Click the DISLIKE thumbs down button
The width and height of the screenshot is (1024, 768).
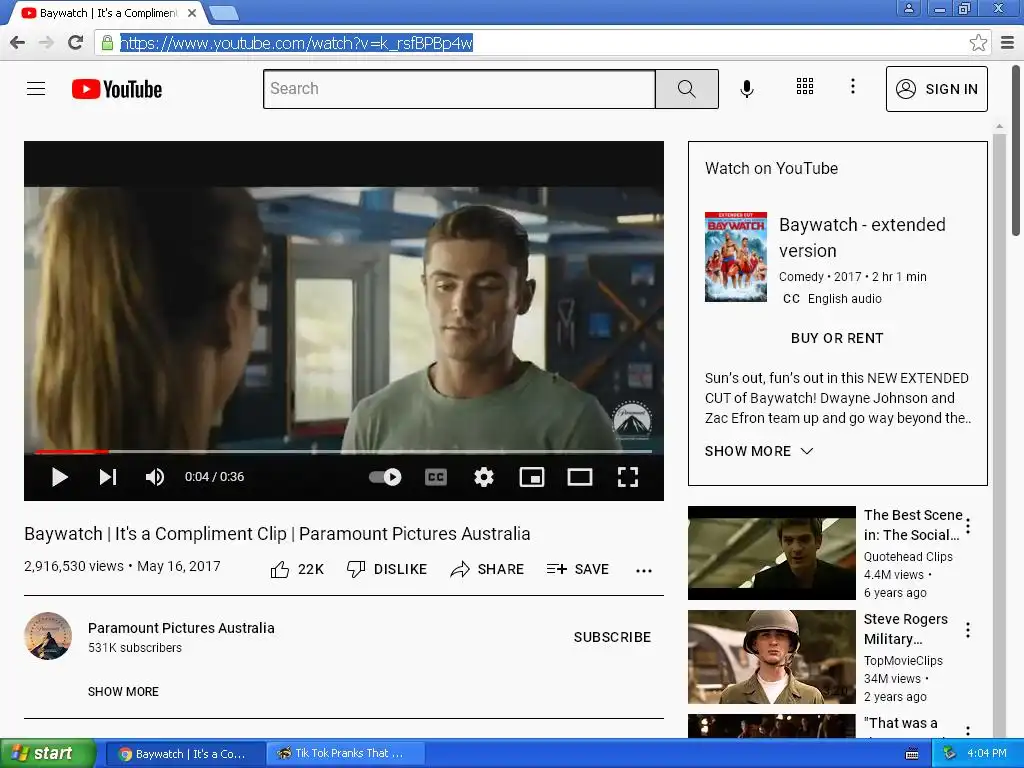point(387,569)
